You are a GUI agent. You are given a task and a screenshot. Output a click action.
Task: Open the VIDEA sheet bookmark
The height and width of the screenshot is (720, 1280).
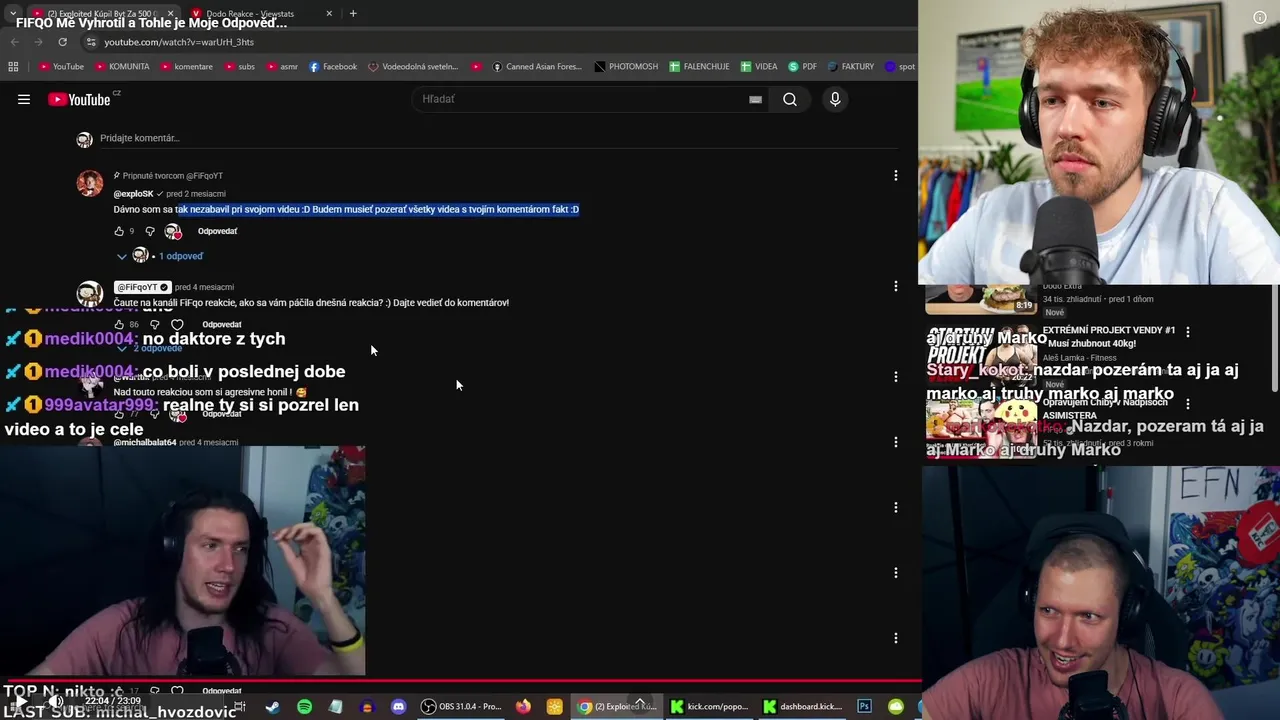coord(759,66)
